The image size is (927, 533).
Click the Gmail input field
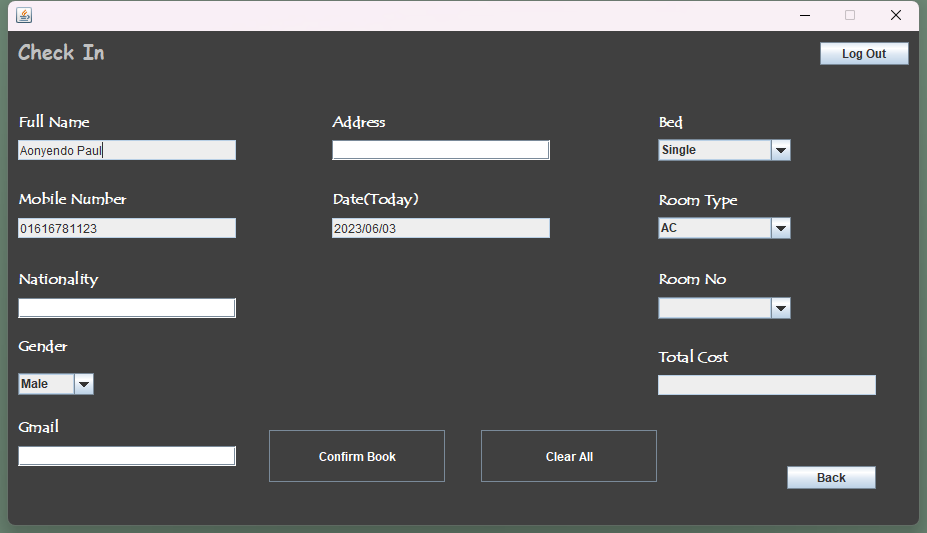click(127, 456)
